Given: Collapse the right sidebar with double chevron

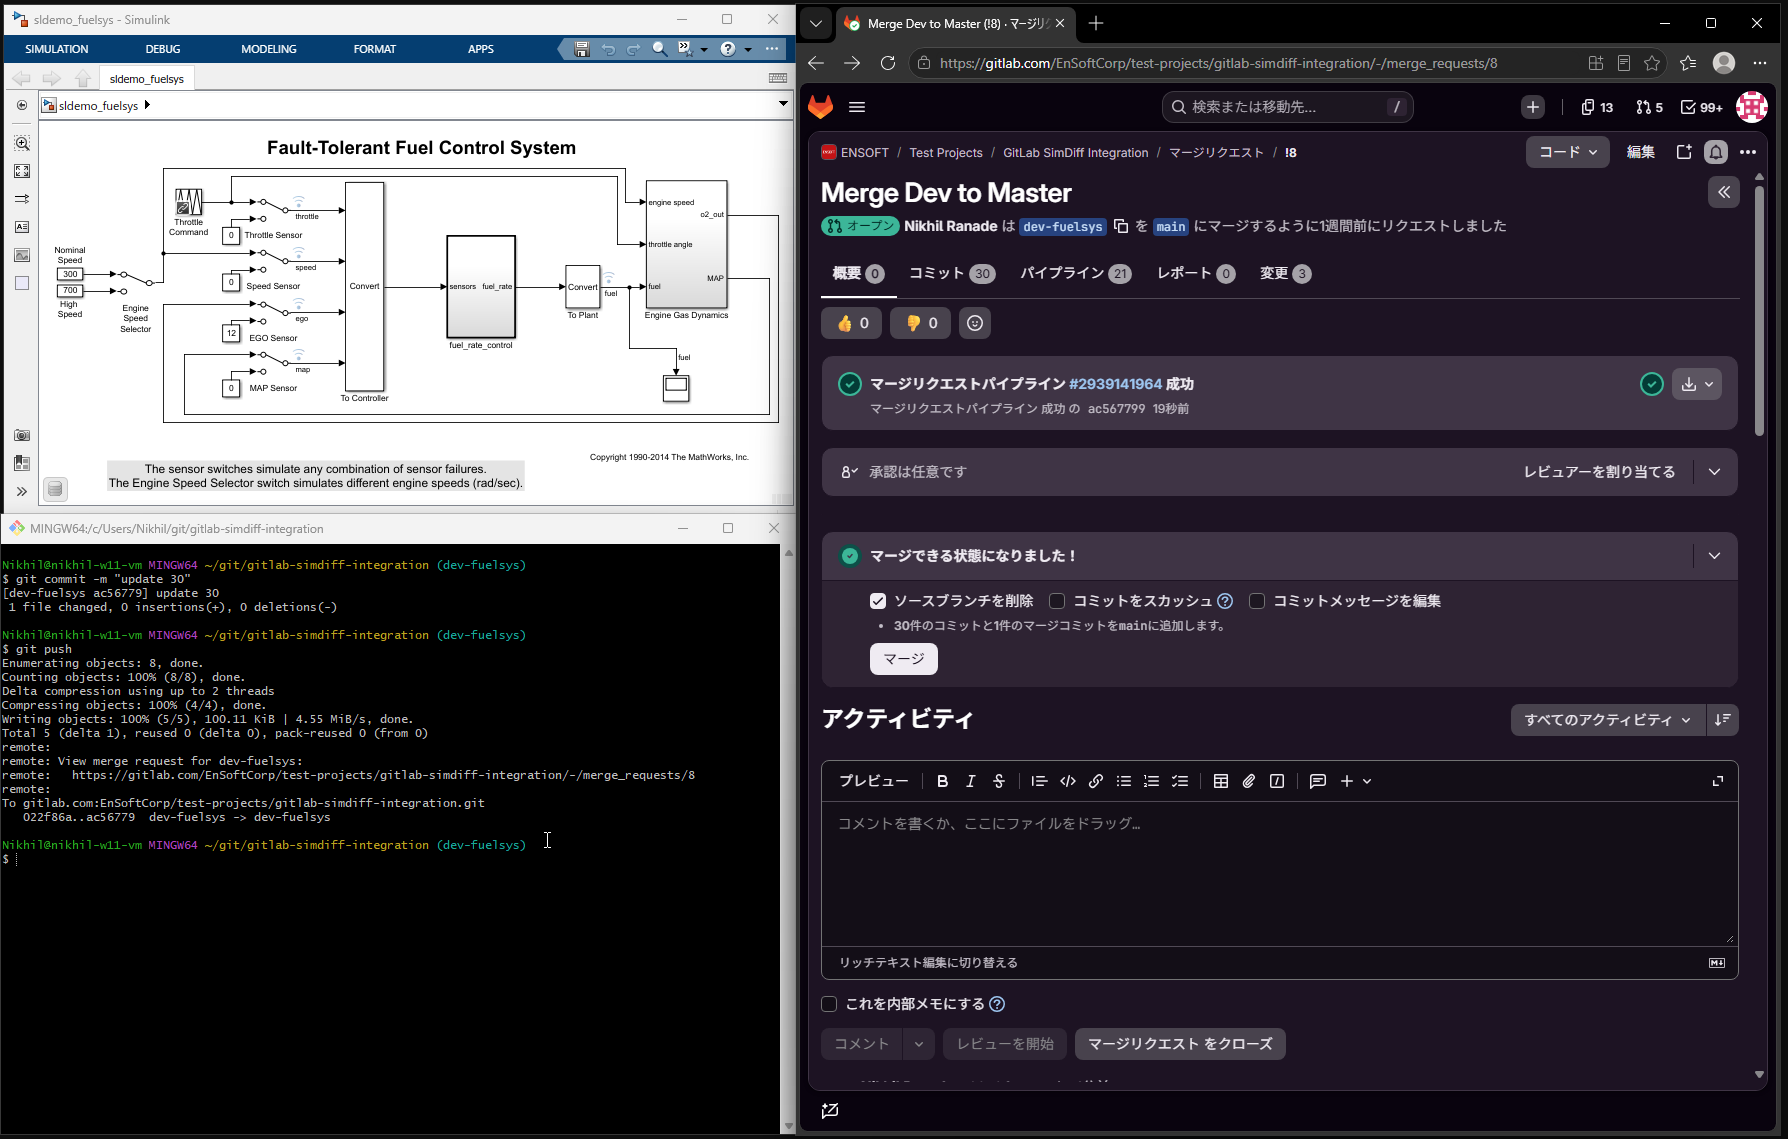Looking at the screenshot, I should pos(1724,192).
